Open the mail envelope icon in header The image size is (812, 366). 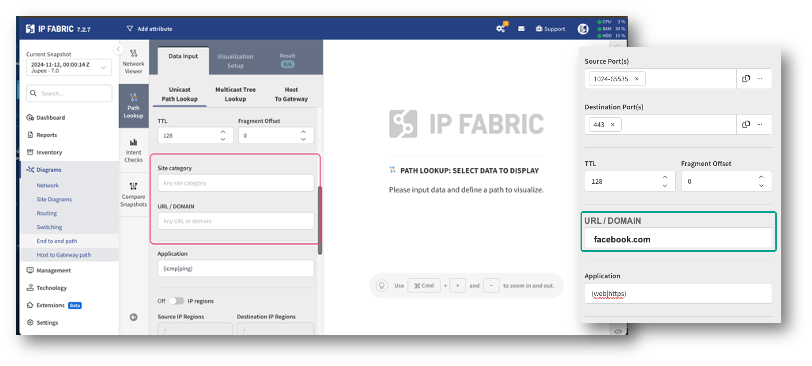coord(521,29)
